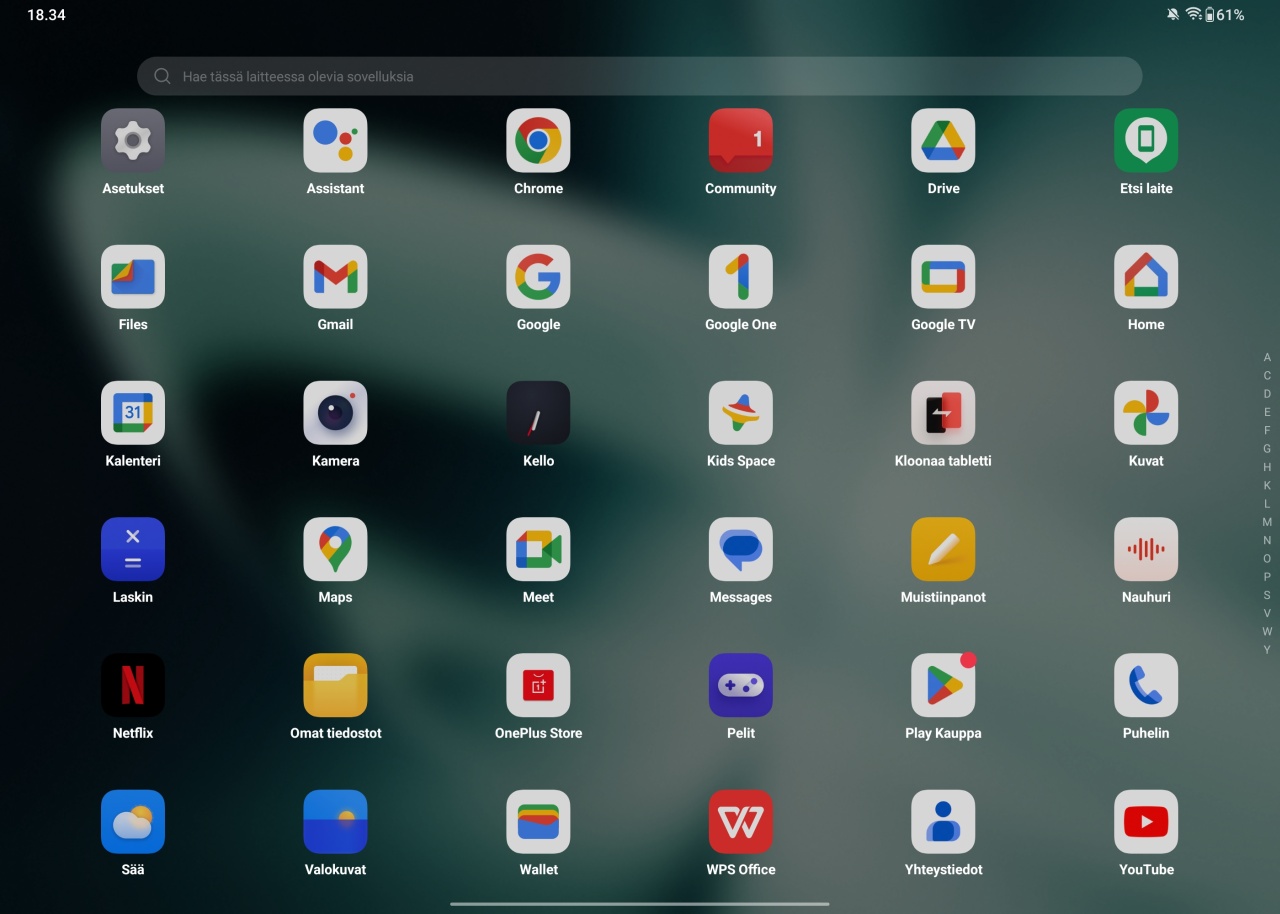Open the Kello clock app
This screenshot has height=914, width=1280.
pos(538,413)
